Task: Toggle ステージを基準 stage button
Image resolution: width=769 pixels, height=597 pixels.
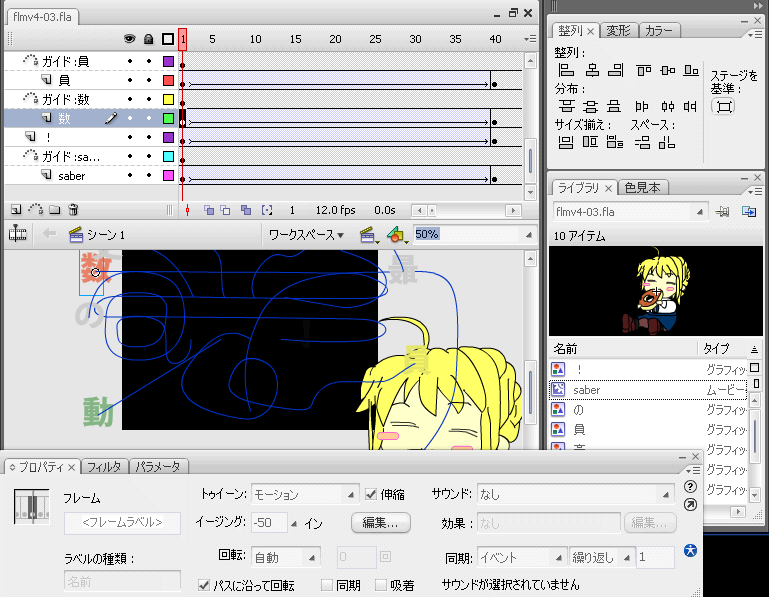Action: click(724, 106)
